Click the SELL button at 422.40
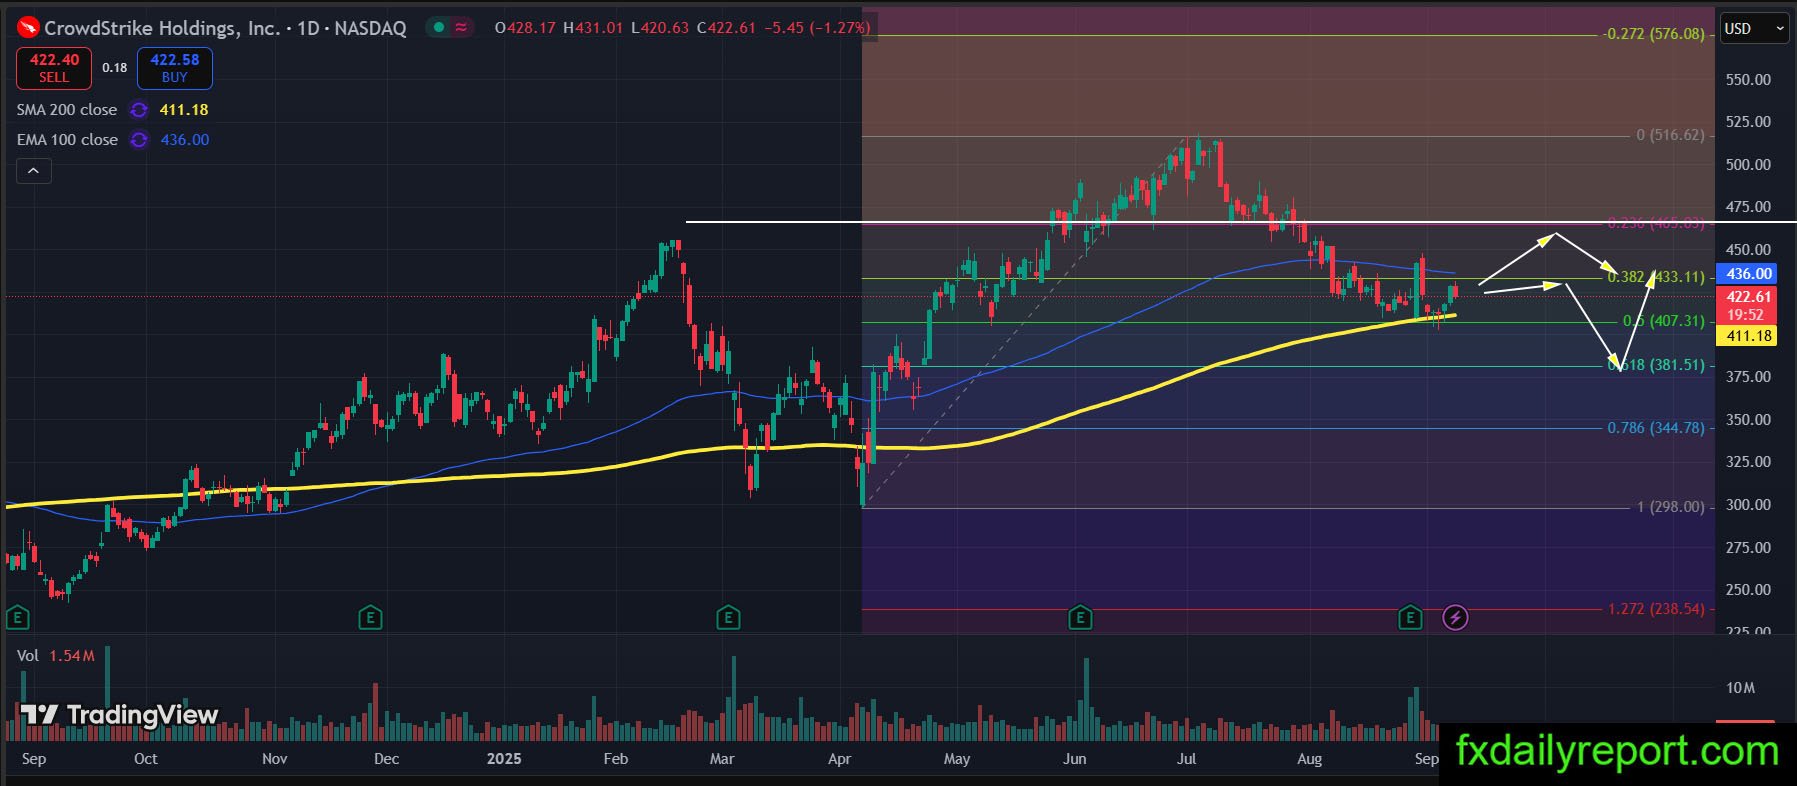 pyautogui.click(x=54, y=68)
